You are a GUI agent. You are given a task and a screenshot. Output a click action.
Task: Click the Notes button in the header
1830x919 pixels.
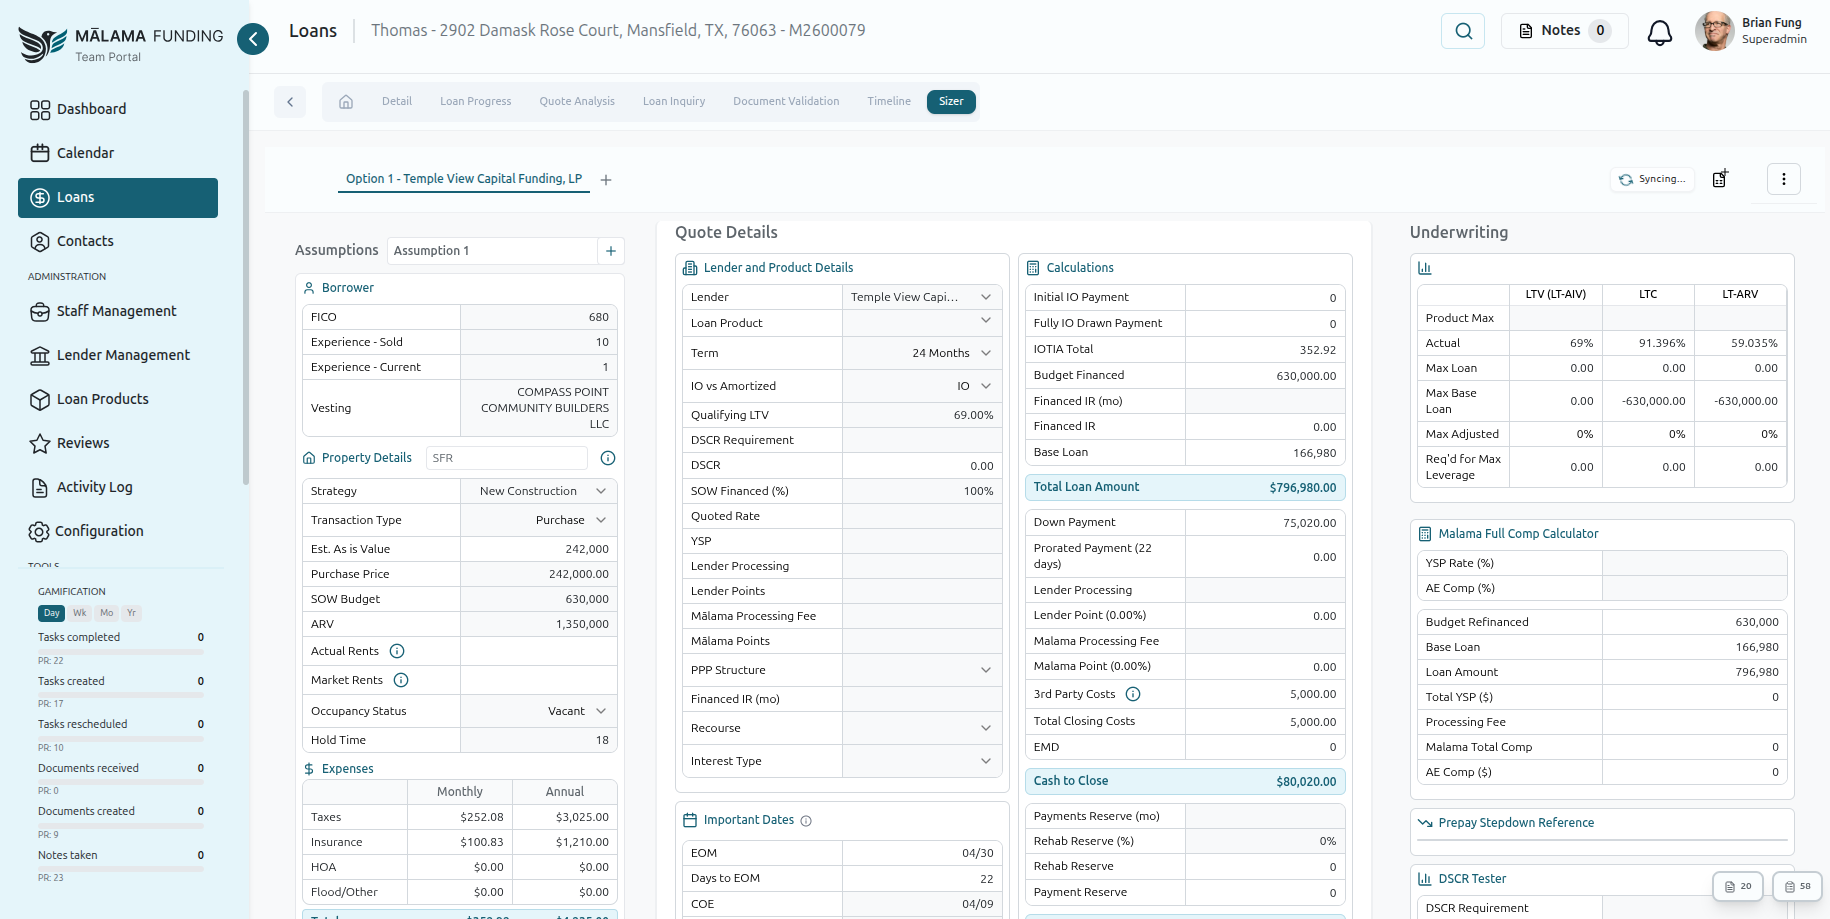[1563, 31]
